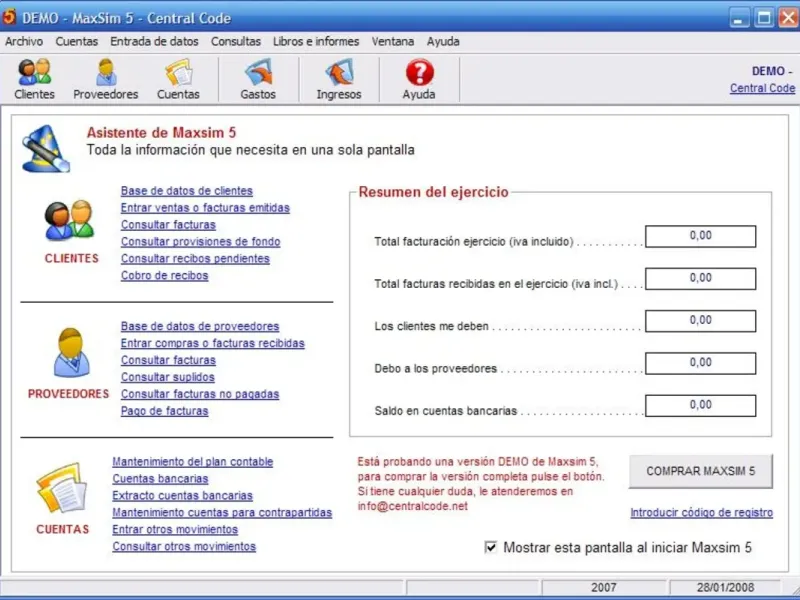This screenshot has height=600, width=800.
Task: Open Consultar facturas under Clientes
Action: point(168,224)
